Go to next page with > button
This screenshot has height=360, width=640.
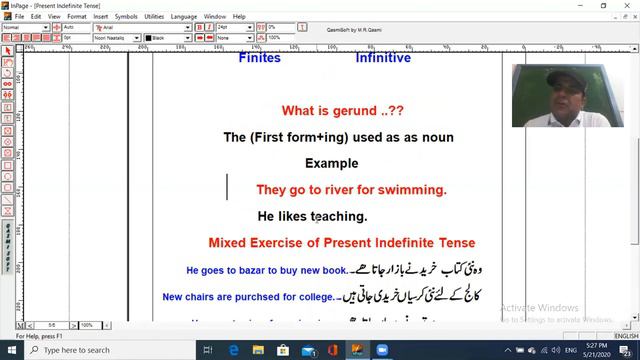tap(73, 325)
